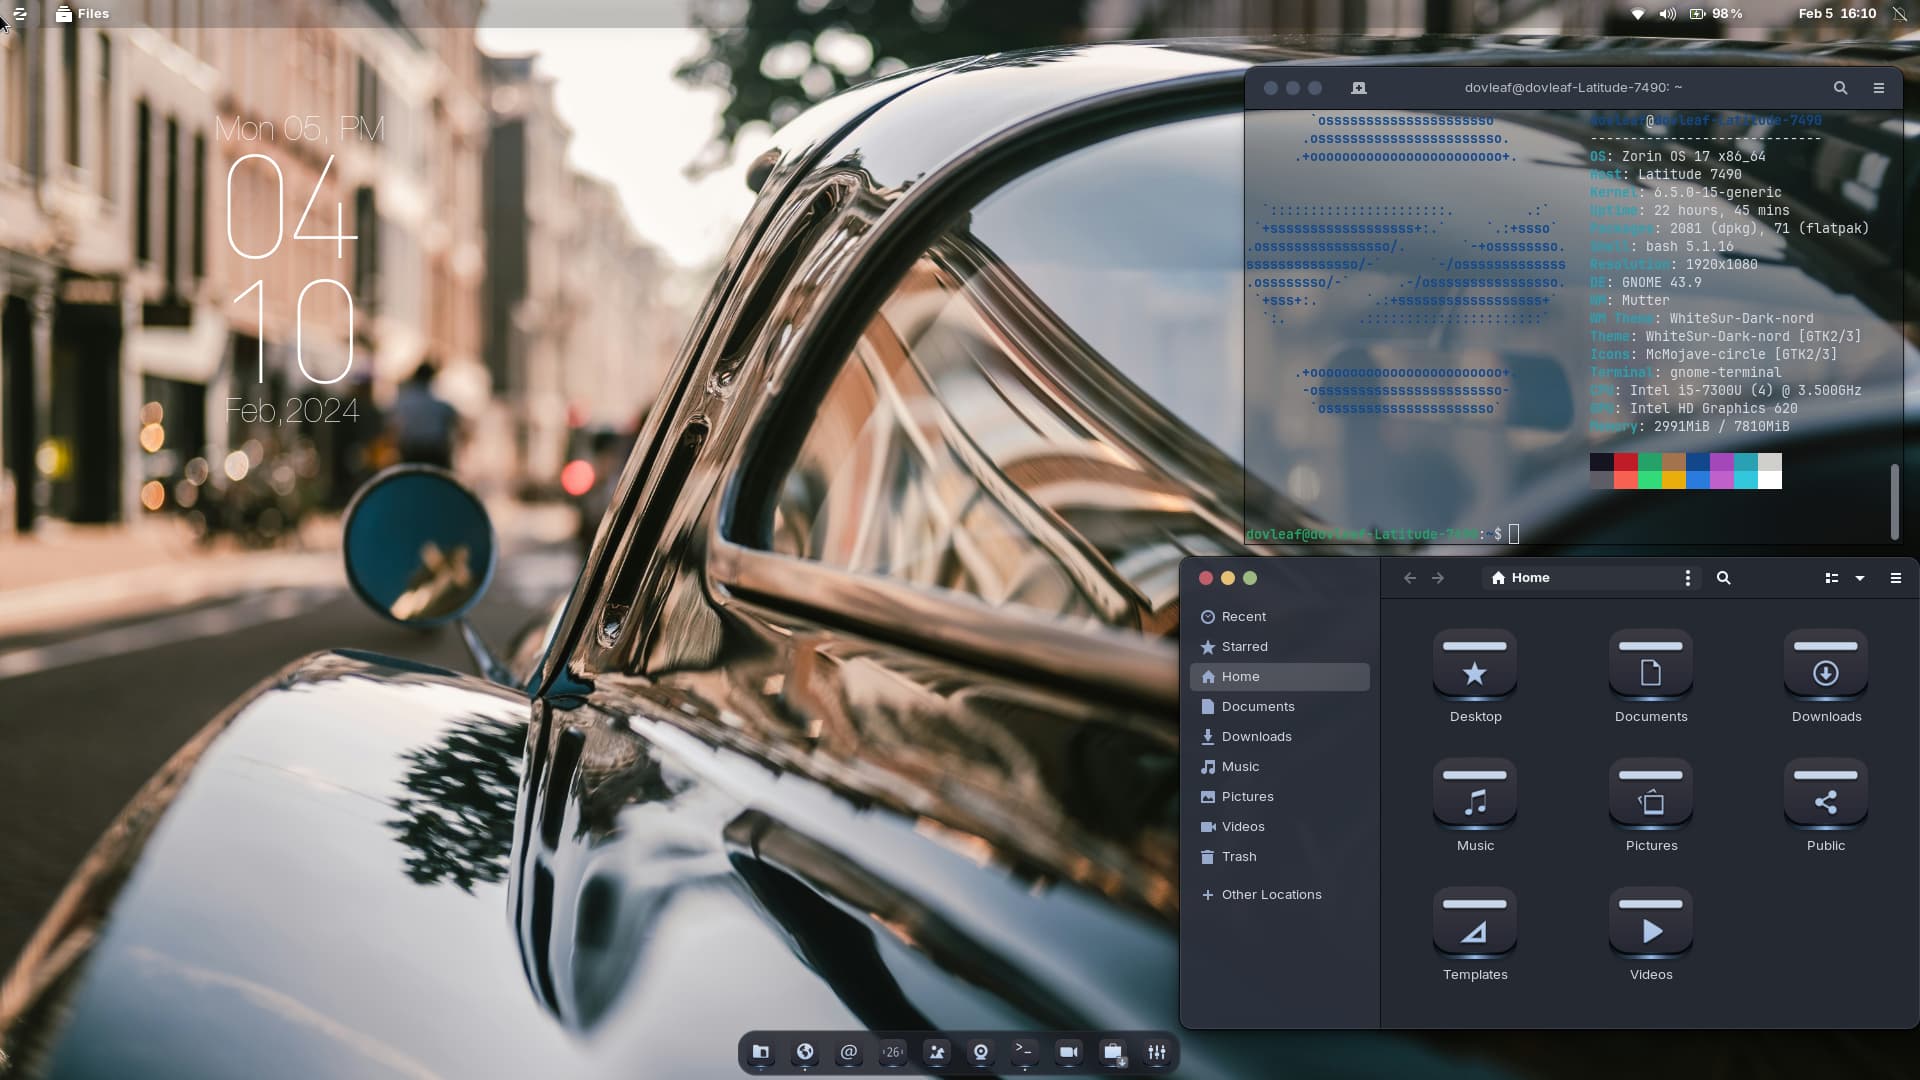Image resolution: width=1920 pixels, height=1080 pixels.
Task: Open the calendar app showing 26 in dock
Action: pos(893,1052)
